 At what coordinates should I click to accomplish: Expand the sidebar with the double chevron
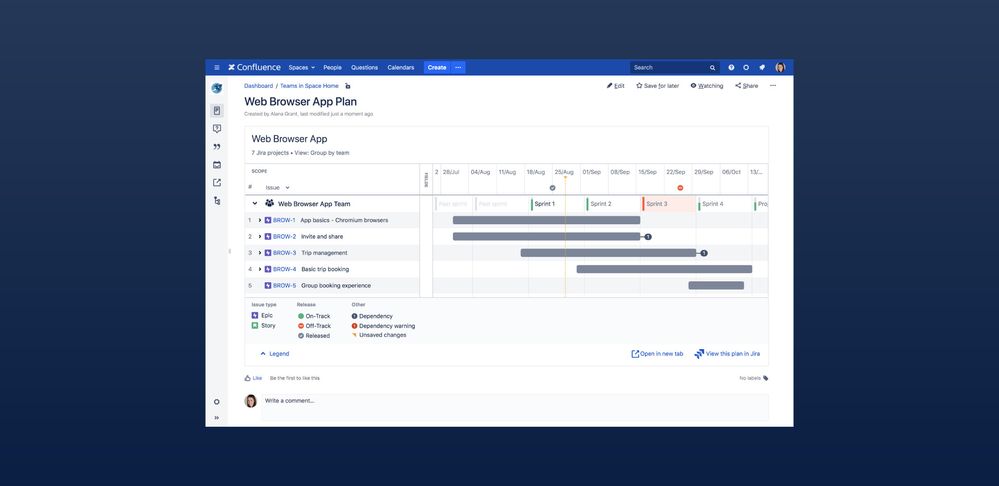point(217,418)
